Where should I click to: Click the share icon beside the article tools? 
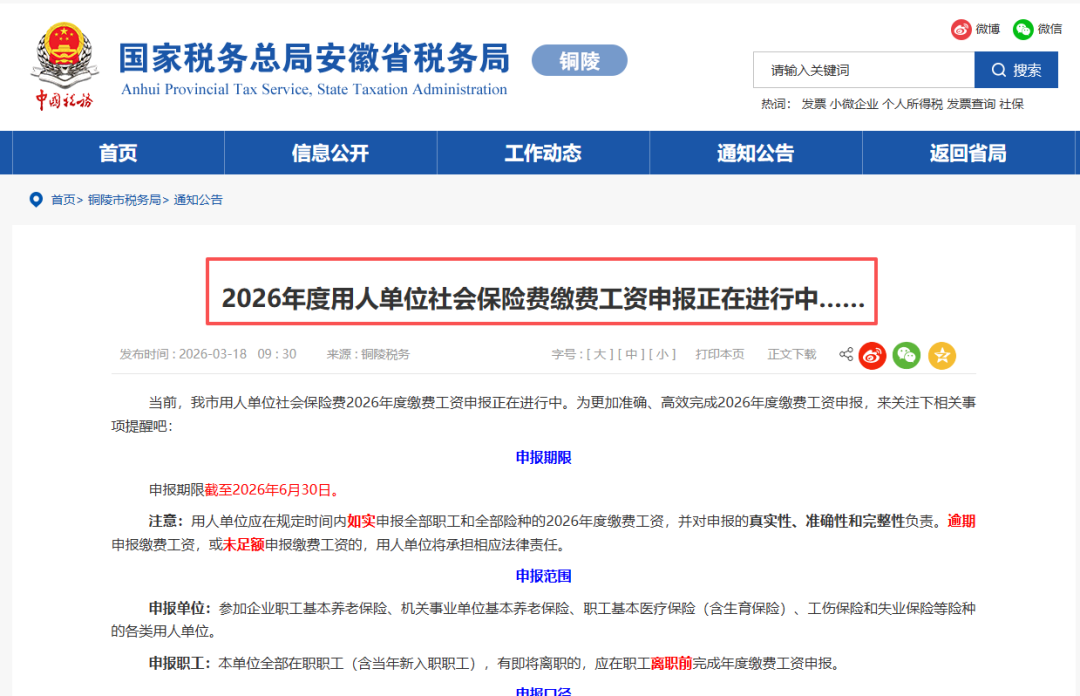(846, 354)
